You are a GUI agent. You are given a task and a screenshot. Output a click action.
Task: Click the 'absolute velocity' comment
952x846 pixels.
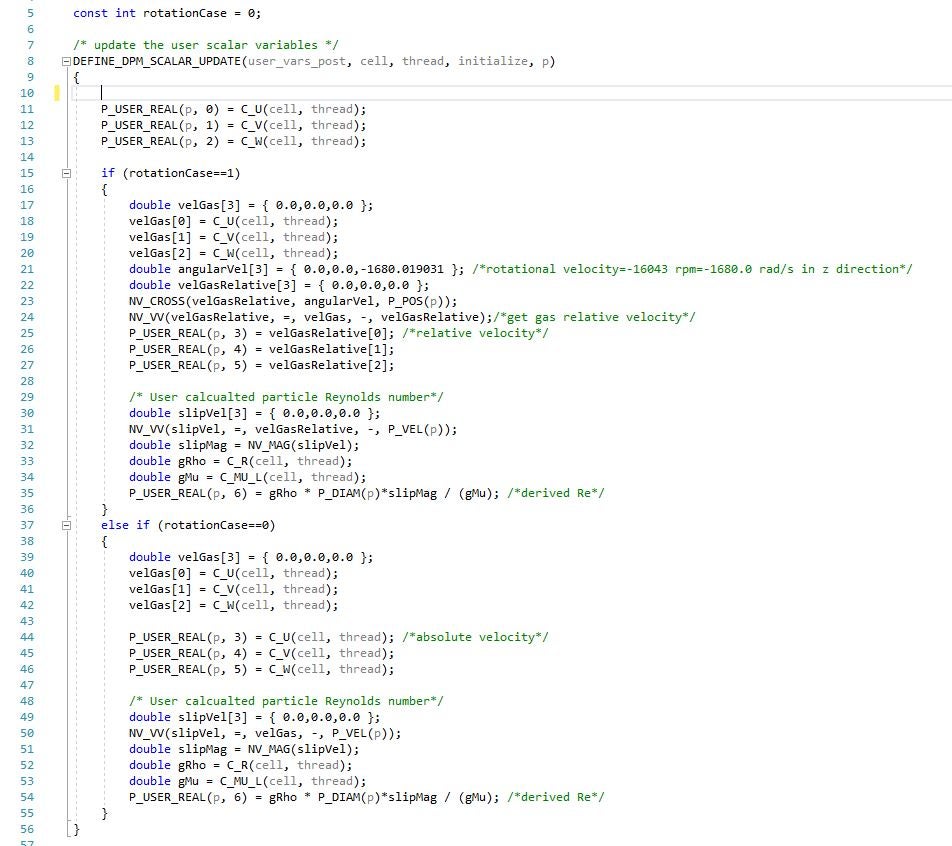pos(475,637)
